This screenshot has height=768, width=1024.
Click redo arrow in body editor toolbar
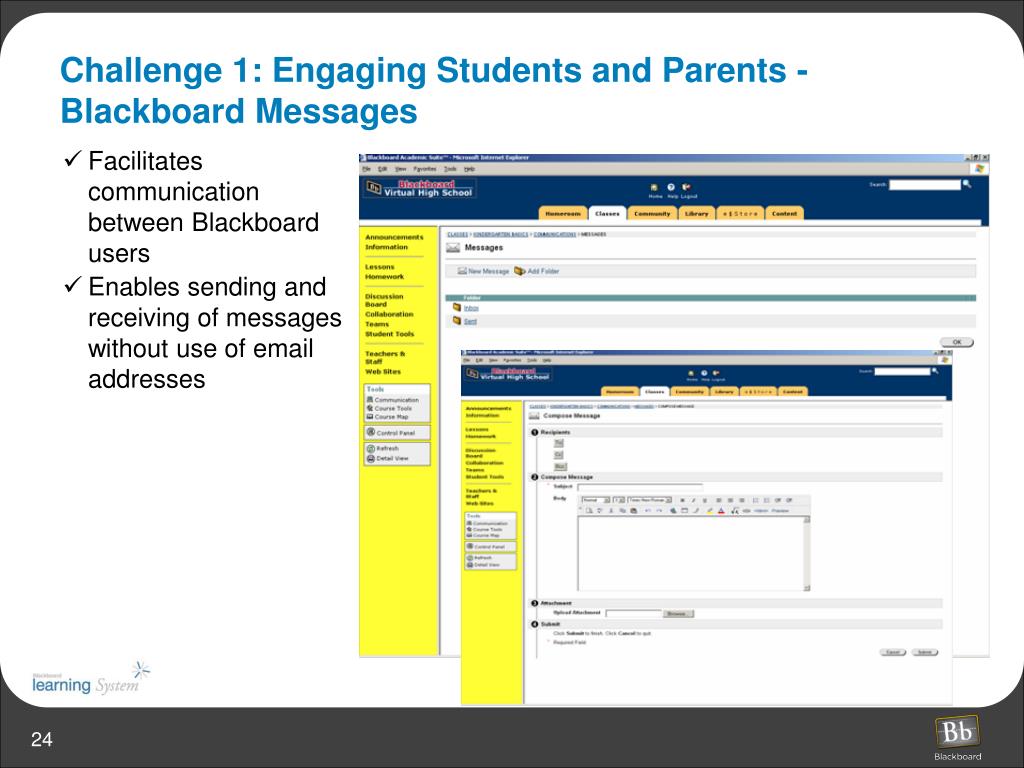[x=660, y=511]
